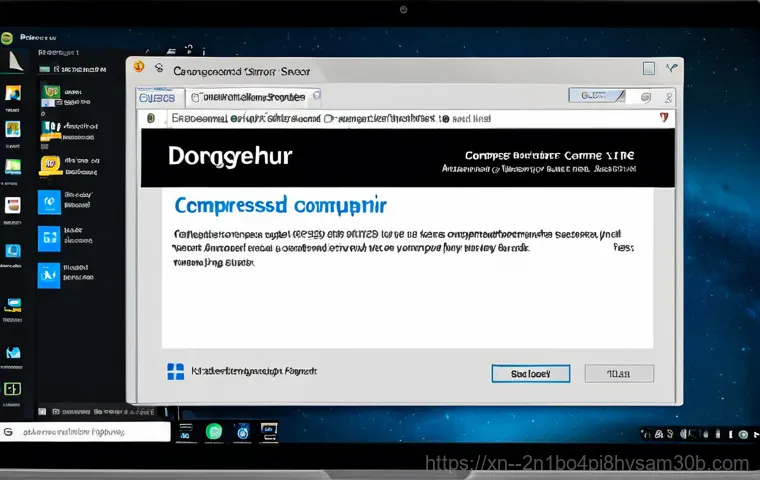Screen dimensions: 760x480
Task: Click the small square icon at start menu bottom
Action: 42,411
